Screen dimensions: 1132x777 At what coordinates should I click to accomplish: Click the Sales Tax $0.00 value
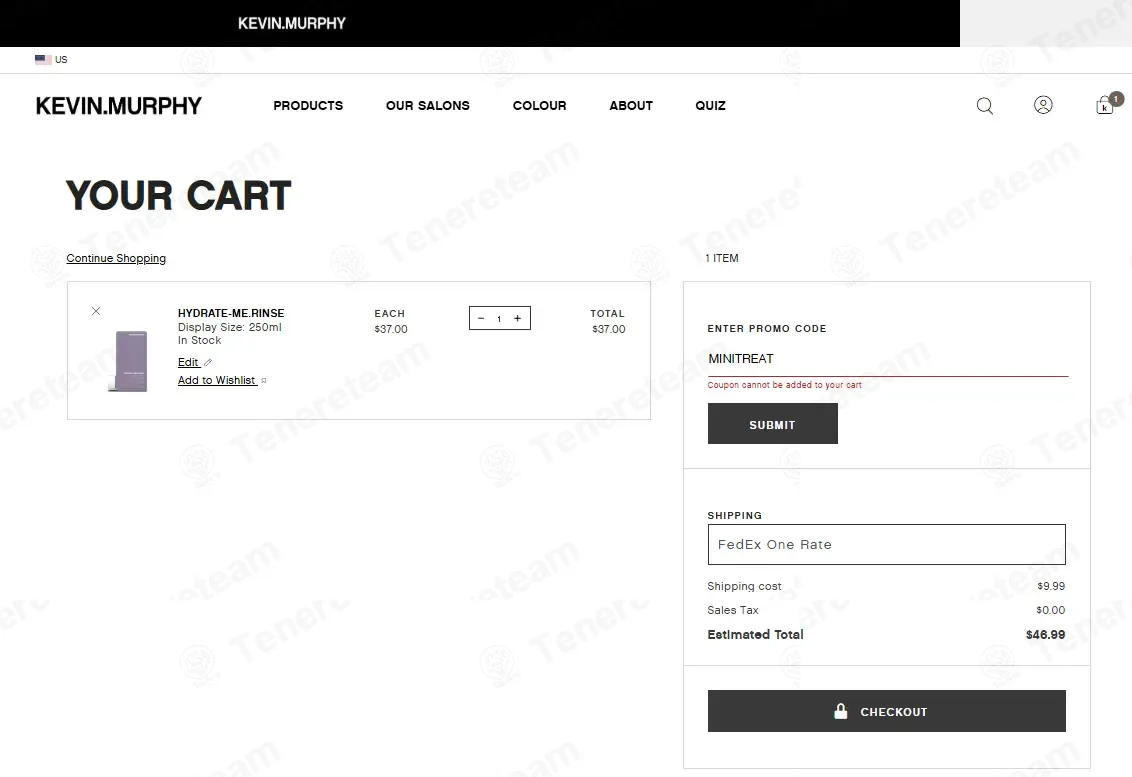[1050, 610]
